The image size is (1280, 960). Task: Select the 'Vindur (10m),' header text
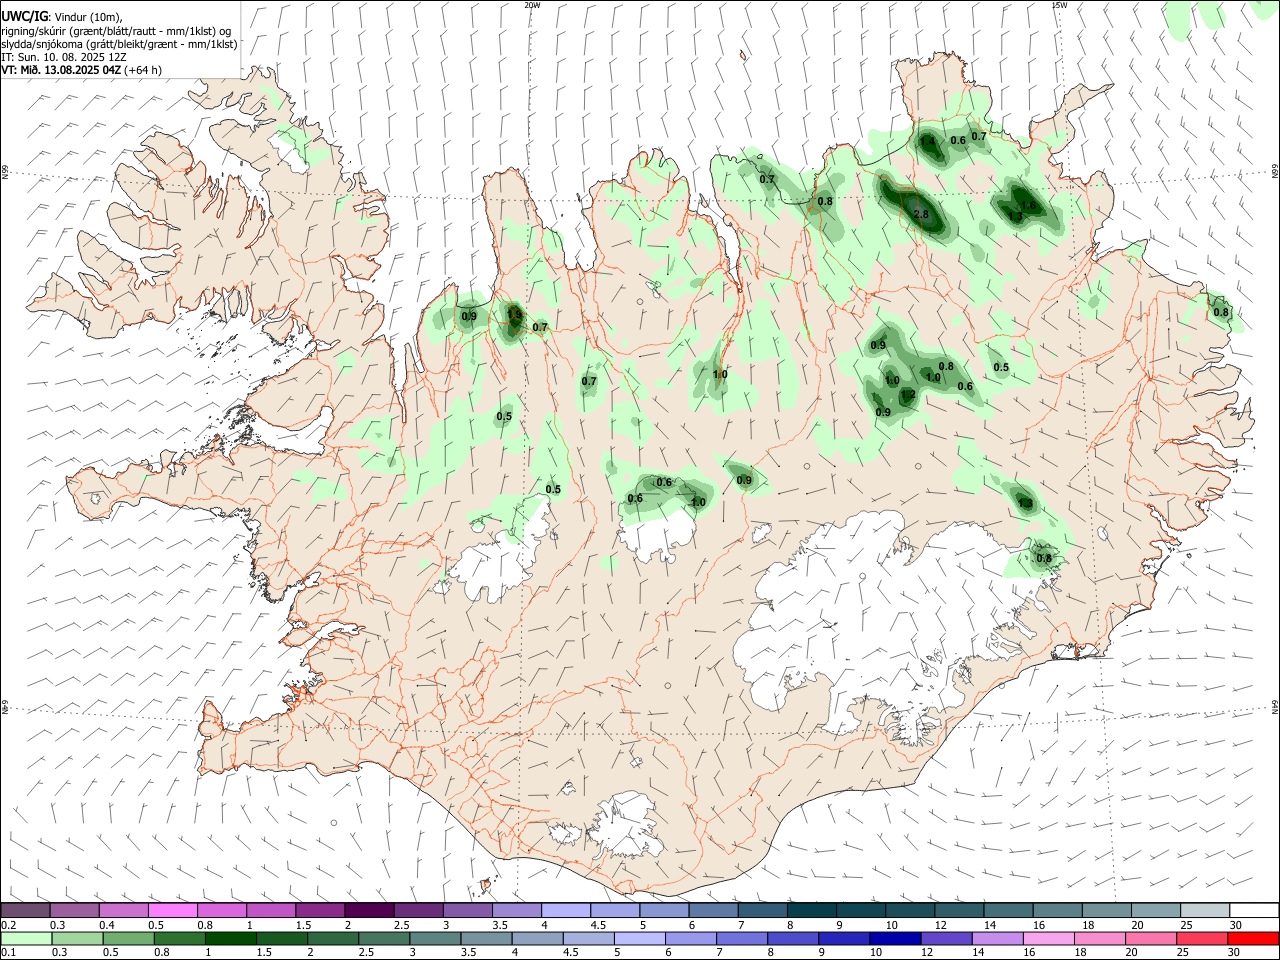point(87,17)
